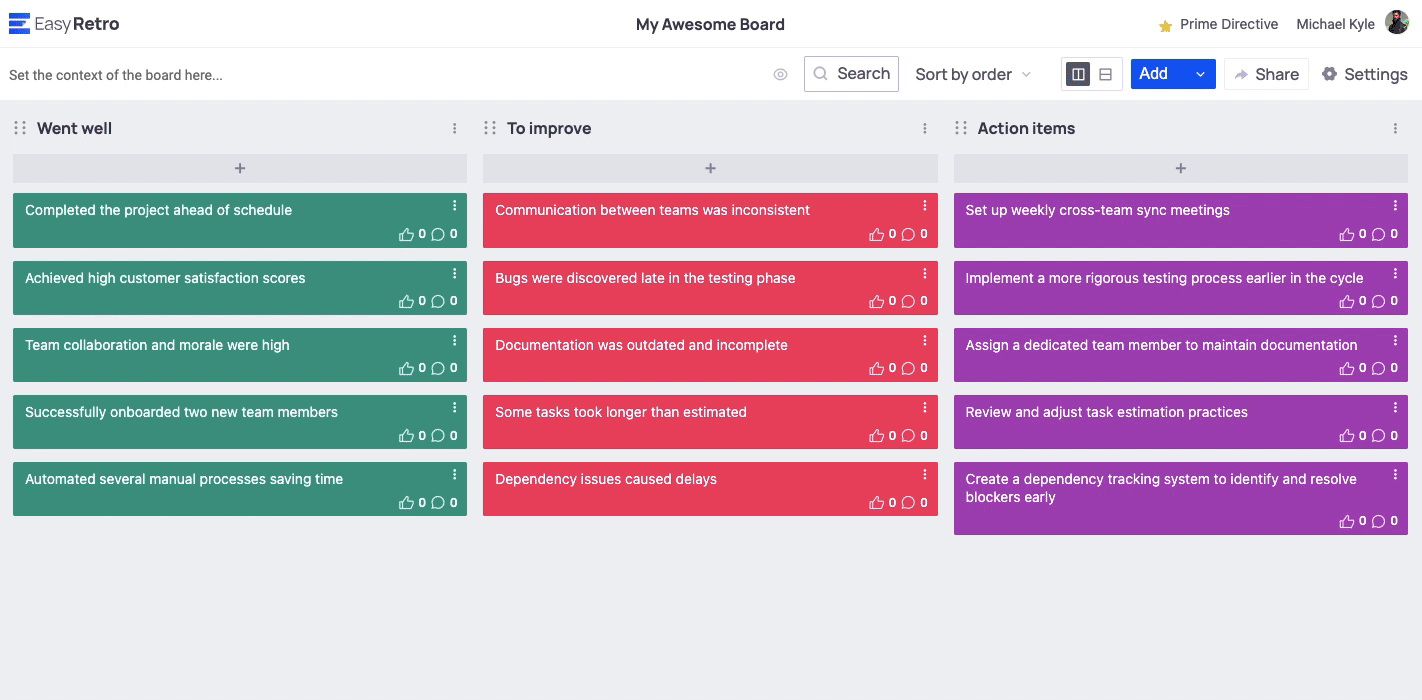Click the Search input field
This screenshot has width=1422, height=700.
pos(852,74)
